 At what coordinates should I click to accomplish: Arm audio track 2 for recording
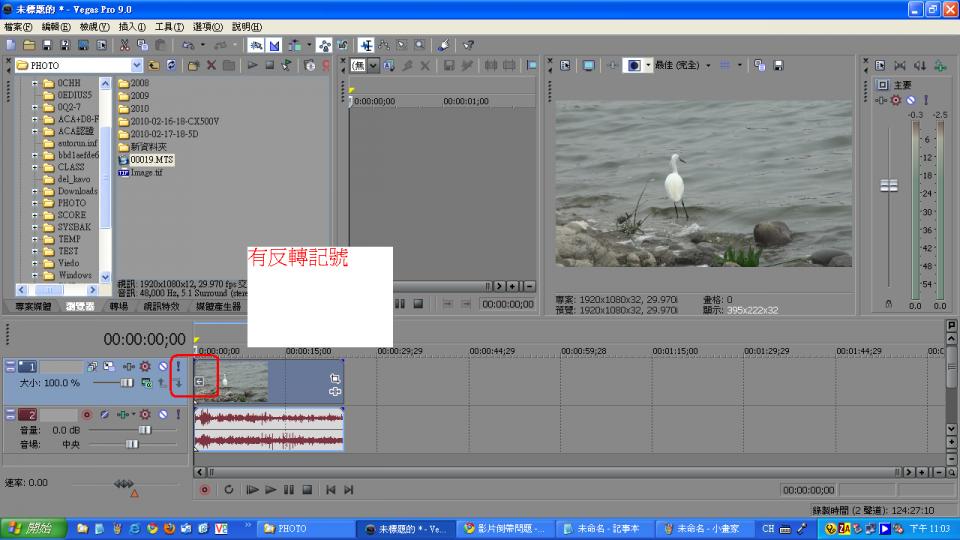click(x=87, y=414)
